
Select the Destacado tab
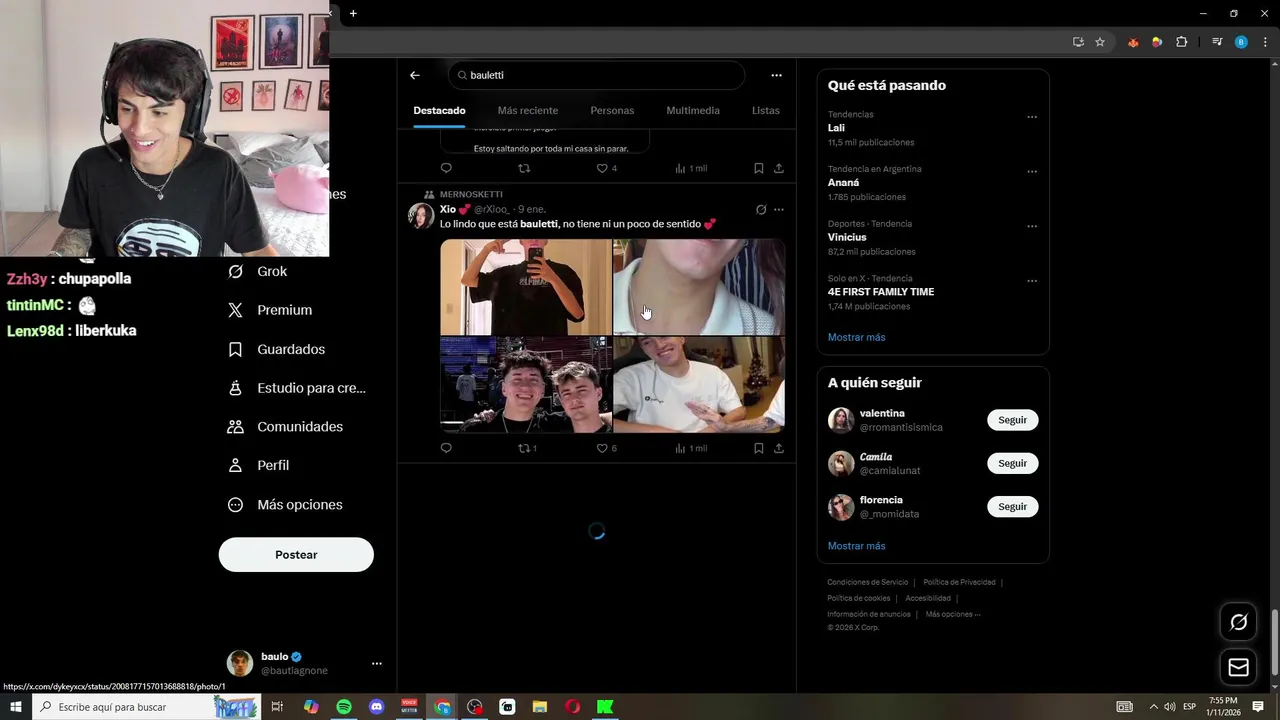tap(439, 110)
